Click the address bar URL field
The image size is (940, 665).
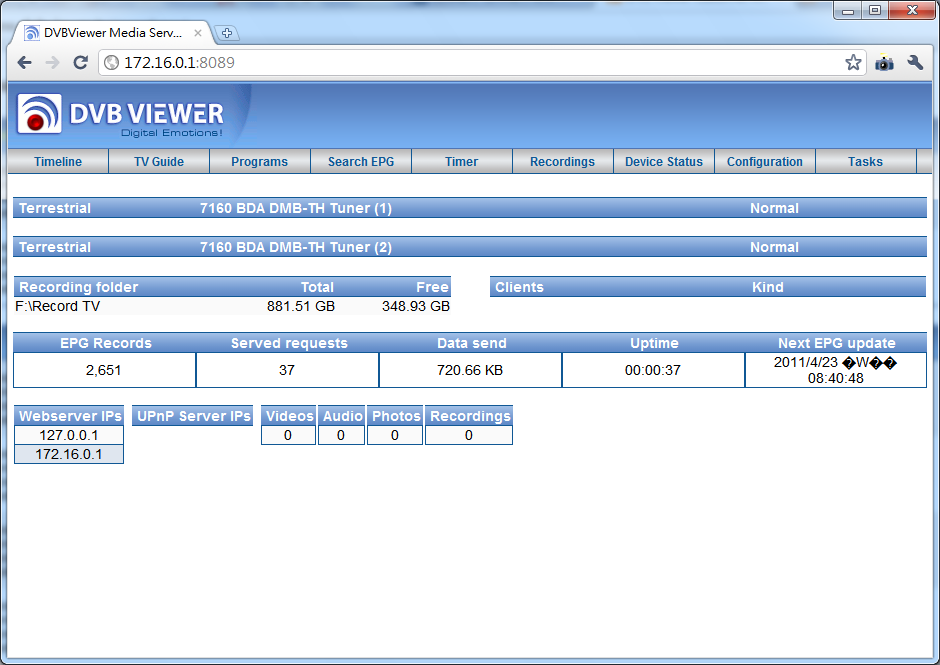[x=470, y=63]
